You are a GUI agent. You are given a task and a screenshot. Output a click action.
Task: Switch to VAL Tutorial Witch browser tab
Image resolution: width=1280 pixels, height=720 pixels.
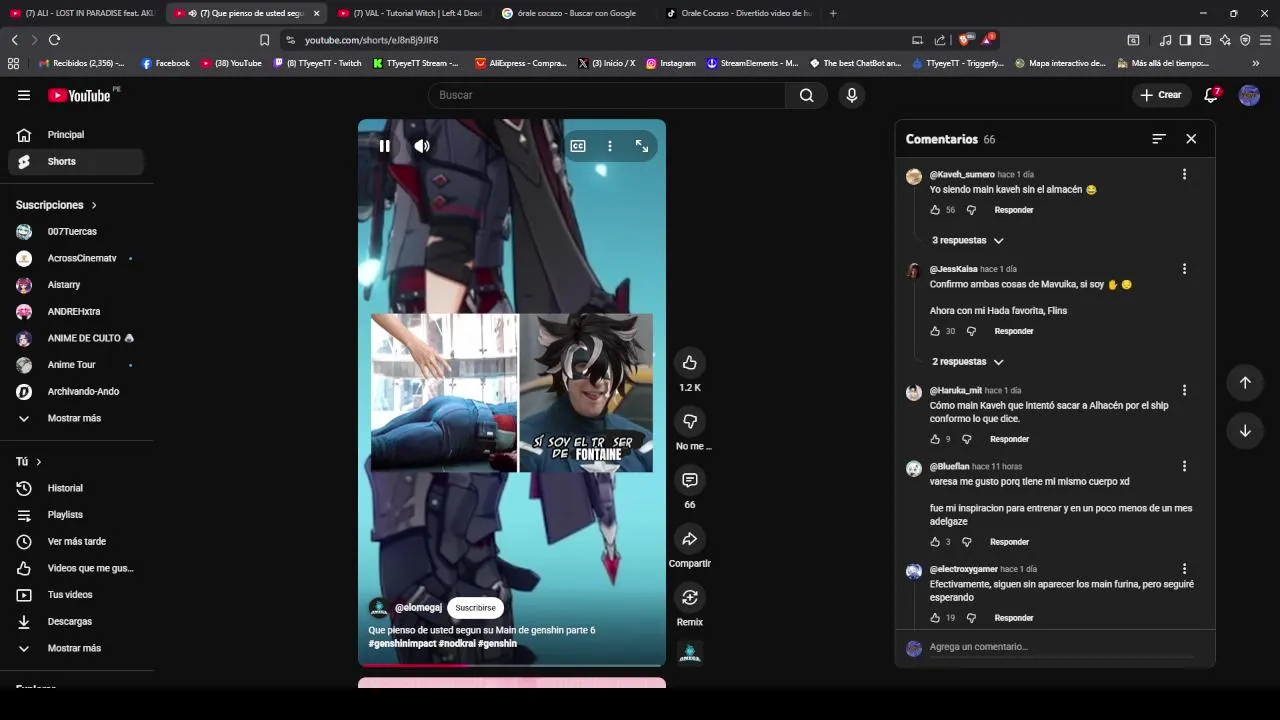410,13
